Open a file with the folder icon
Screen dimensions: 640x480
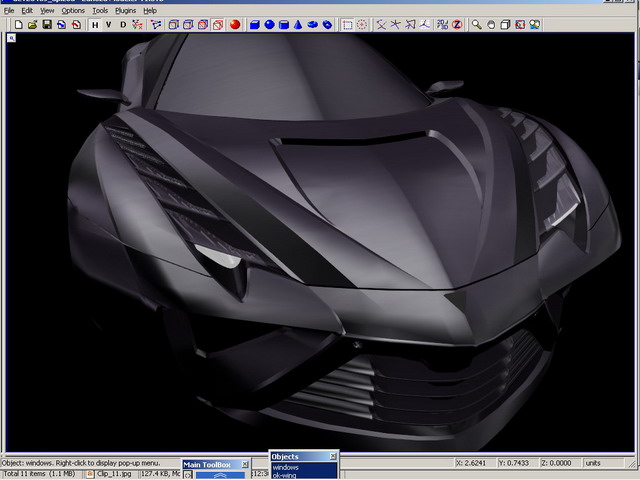(x=33, y=24)
